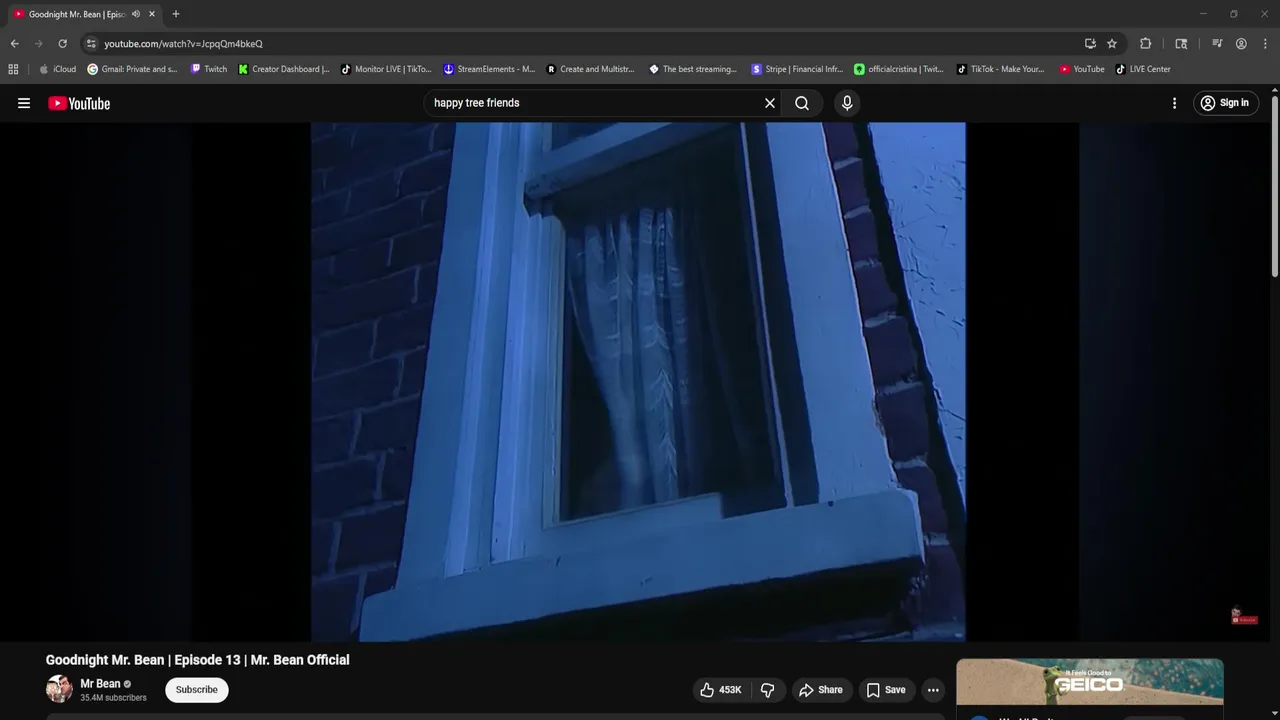The image size is (1280, 720).
Task: Open YouTube settings three-dot menu
Action: tap(1174, 103)
